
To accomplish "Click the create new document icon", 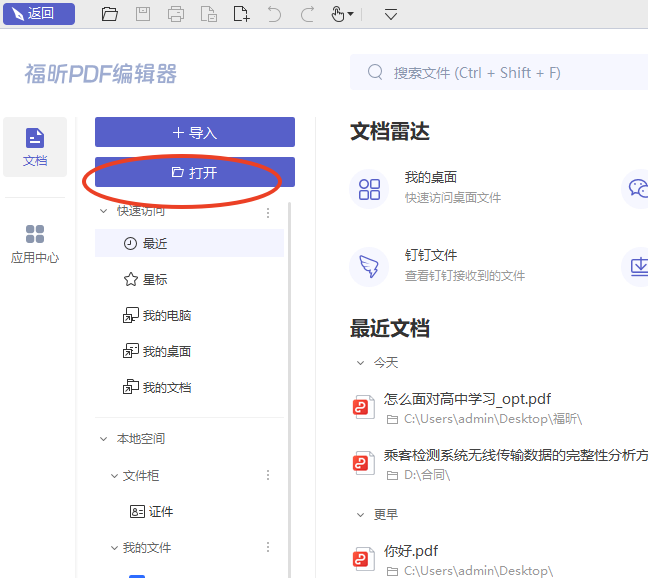I will [241, 14].
